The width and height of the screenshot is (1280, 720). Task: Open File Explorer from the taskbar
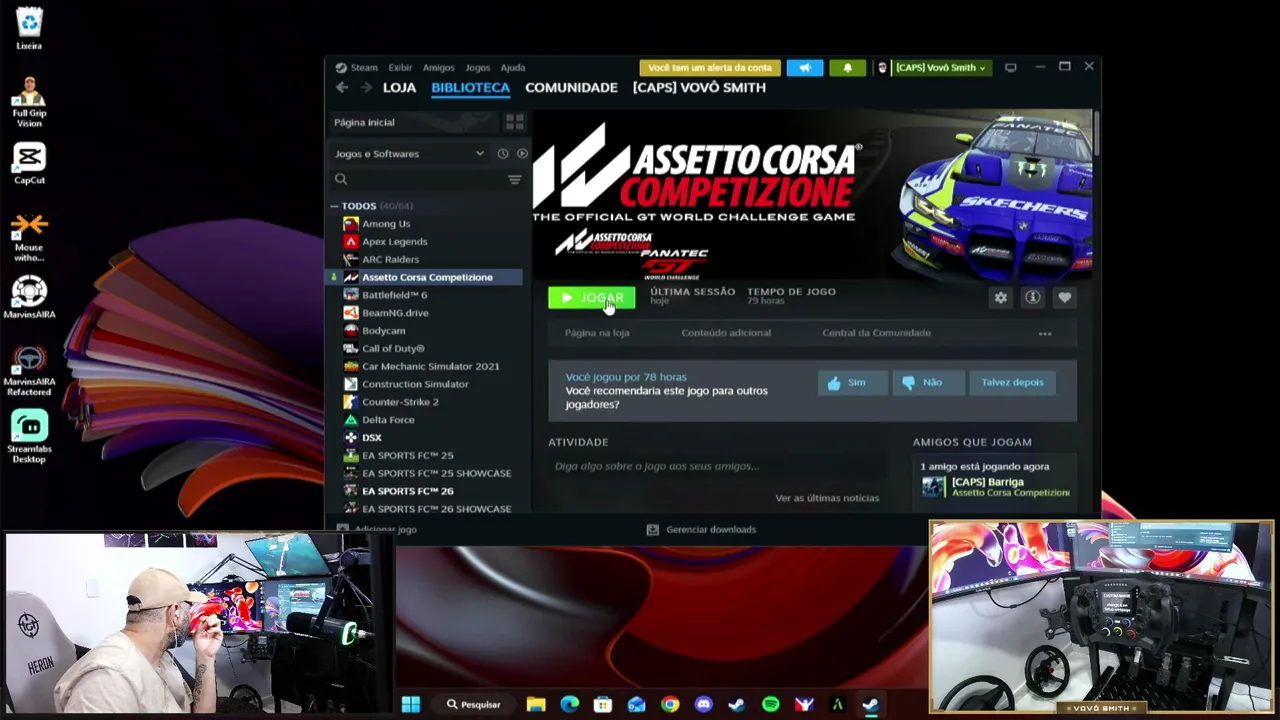tap(536, 705)
